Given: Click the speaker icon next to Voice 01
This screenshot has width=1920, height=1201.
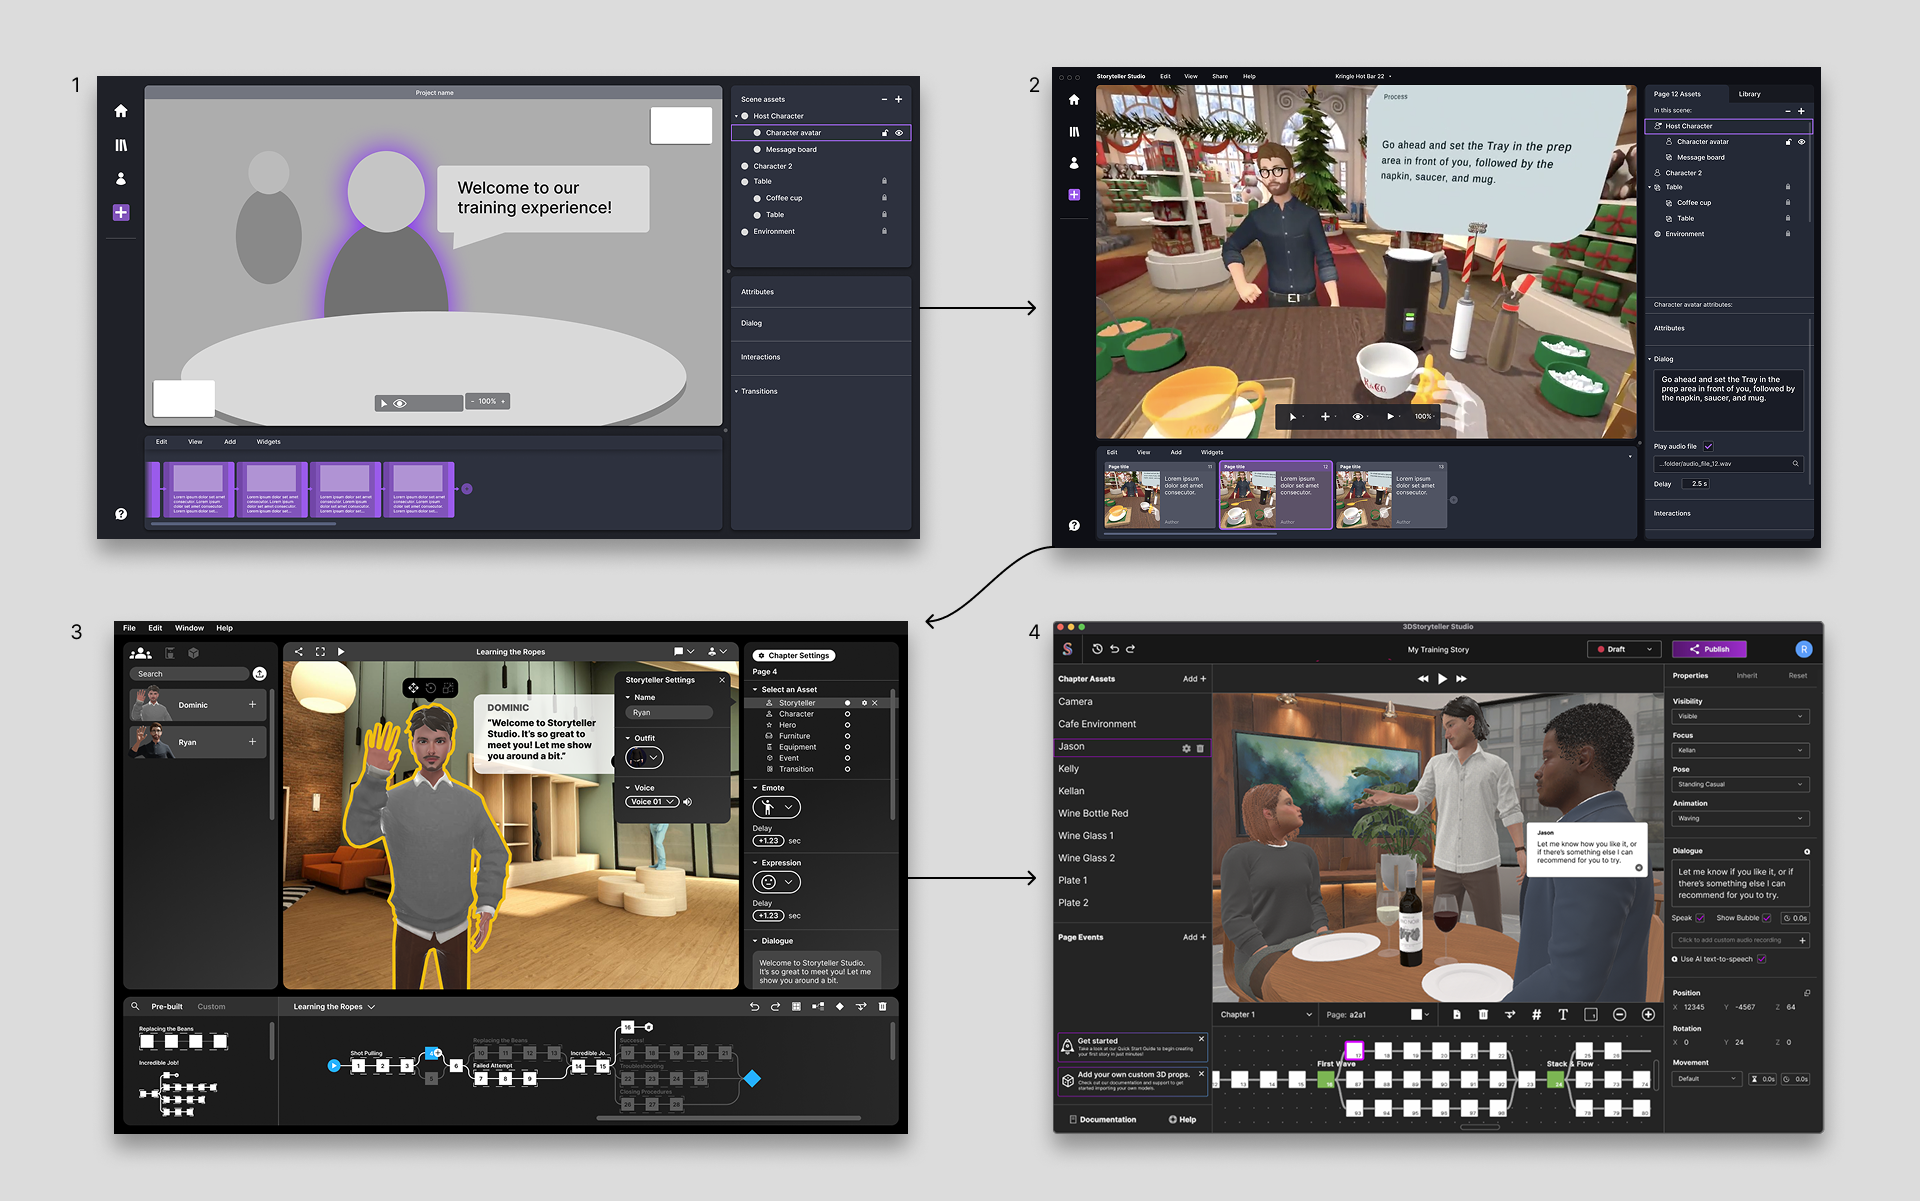Looking at the screenshot, I should (x=687, y=802).
